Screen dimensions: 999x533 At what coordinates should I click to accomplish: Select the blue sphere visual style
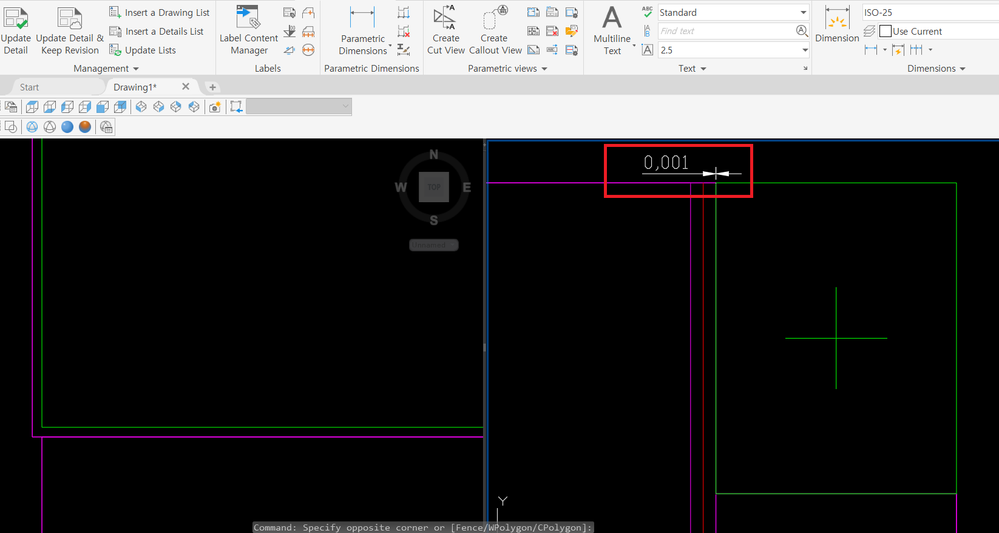point(68,127)
